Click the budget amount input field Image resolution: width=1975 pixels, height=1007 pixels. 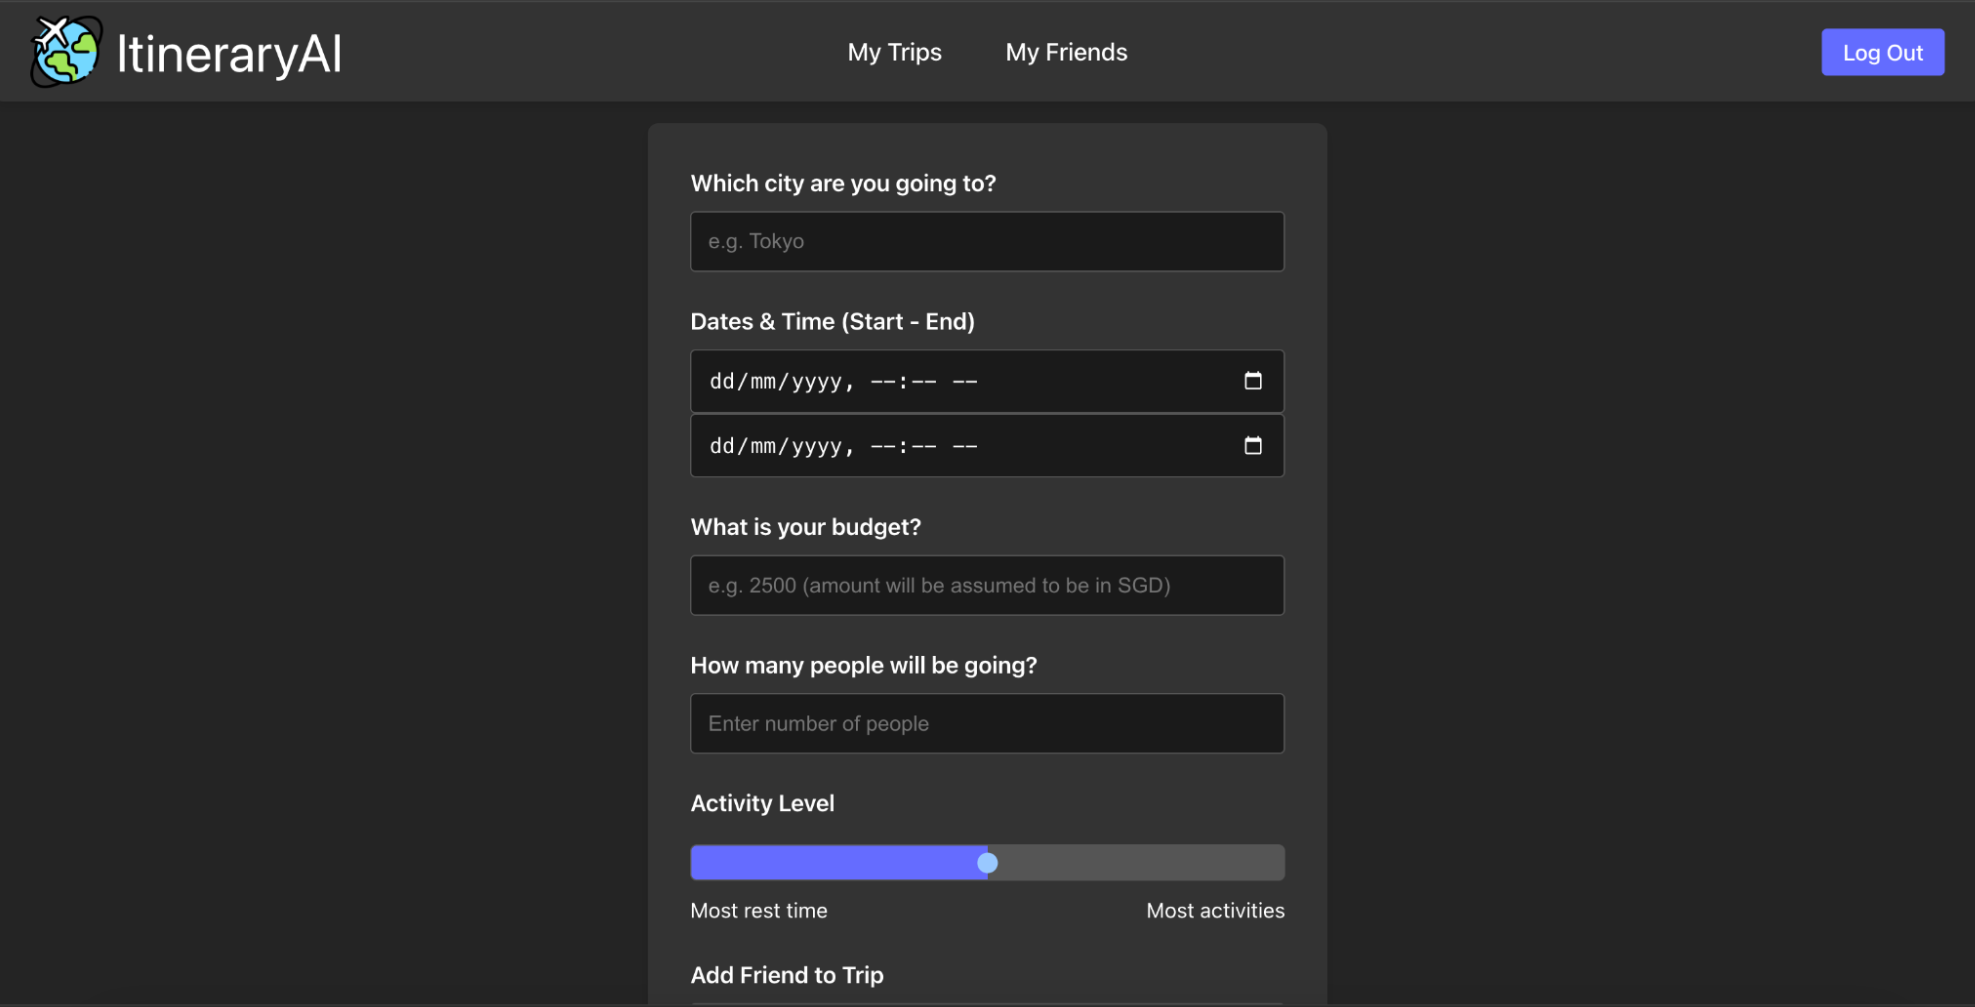click(x=986, y=585)
